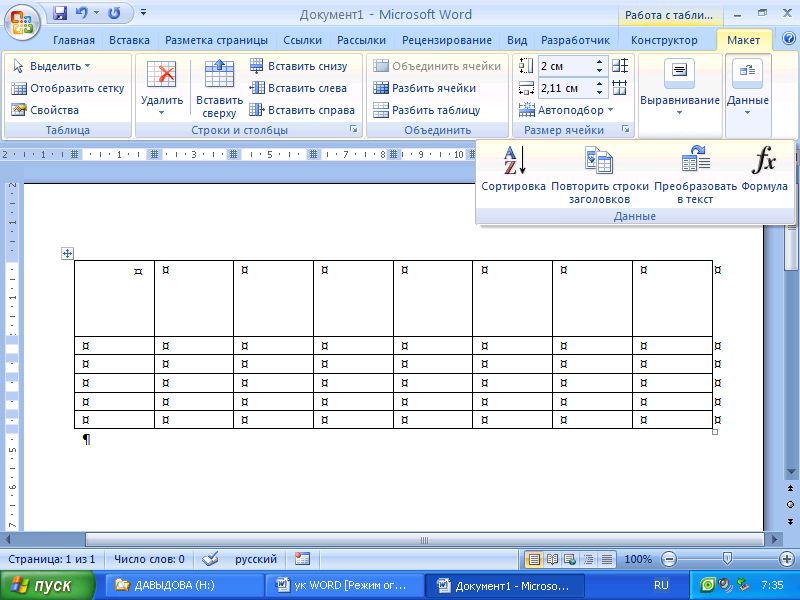Screen dimensions: 800x600
Task: Click Преобразовать в текст
Action: (695, 174)
